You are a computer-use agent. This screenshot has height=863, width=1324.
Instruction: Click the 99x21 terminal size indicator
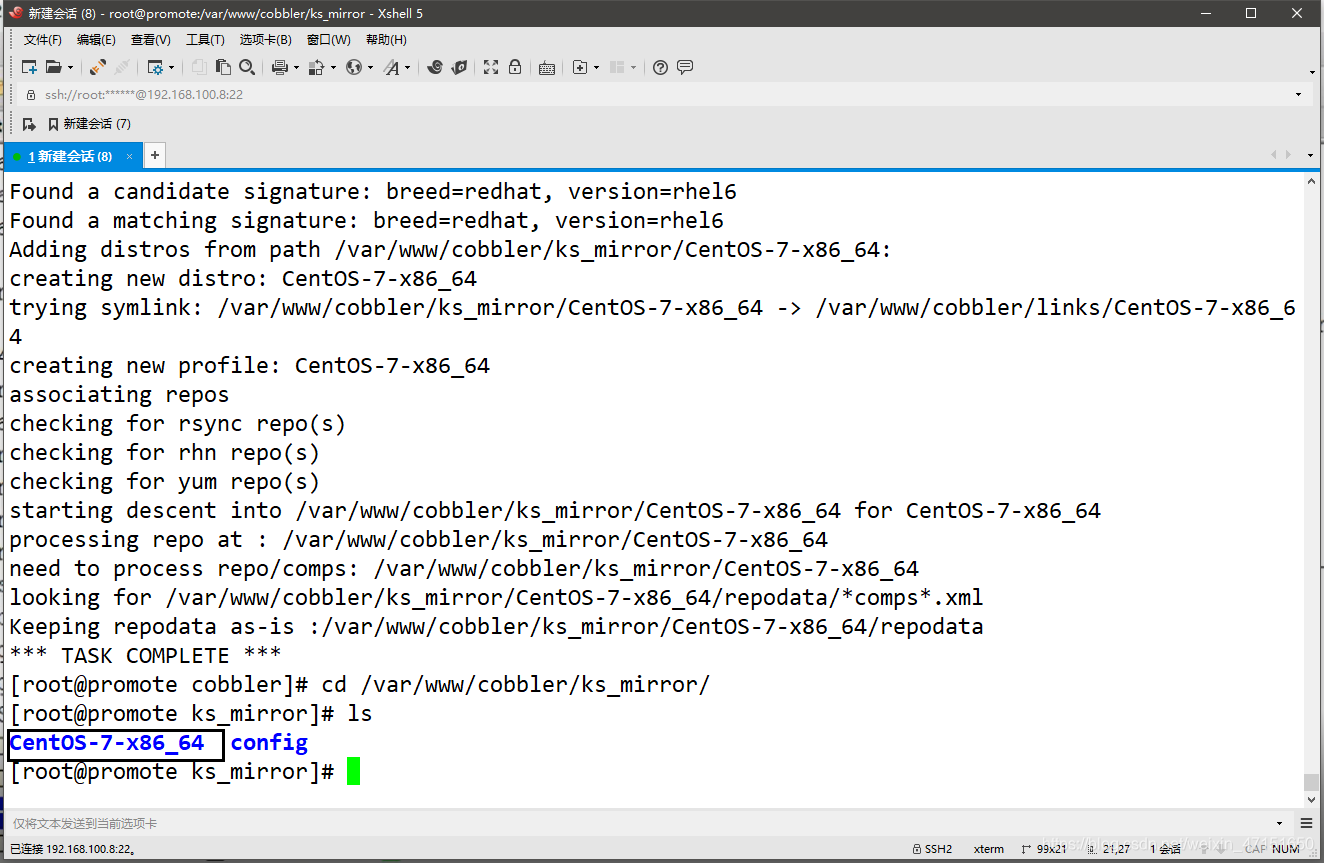click(x=1043, y=849)
